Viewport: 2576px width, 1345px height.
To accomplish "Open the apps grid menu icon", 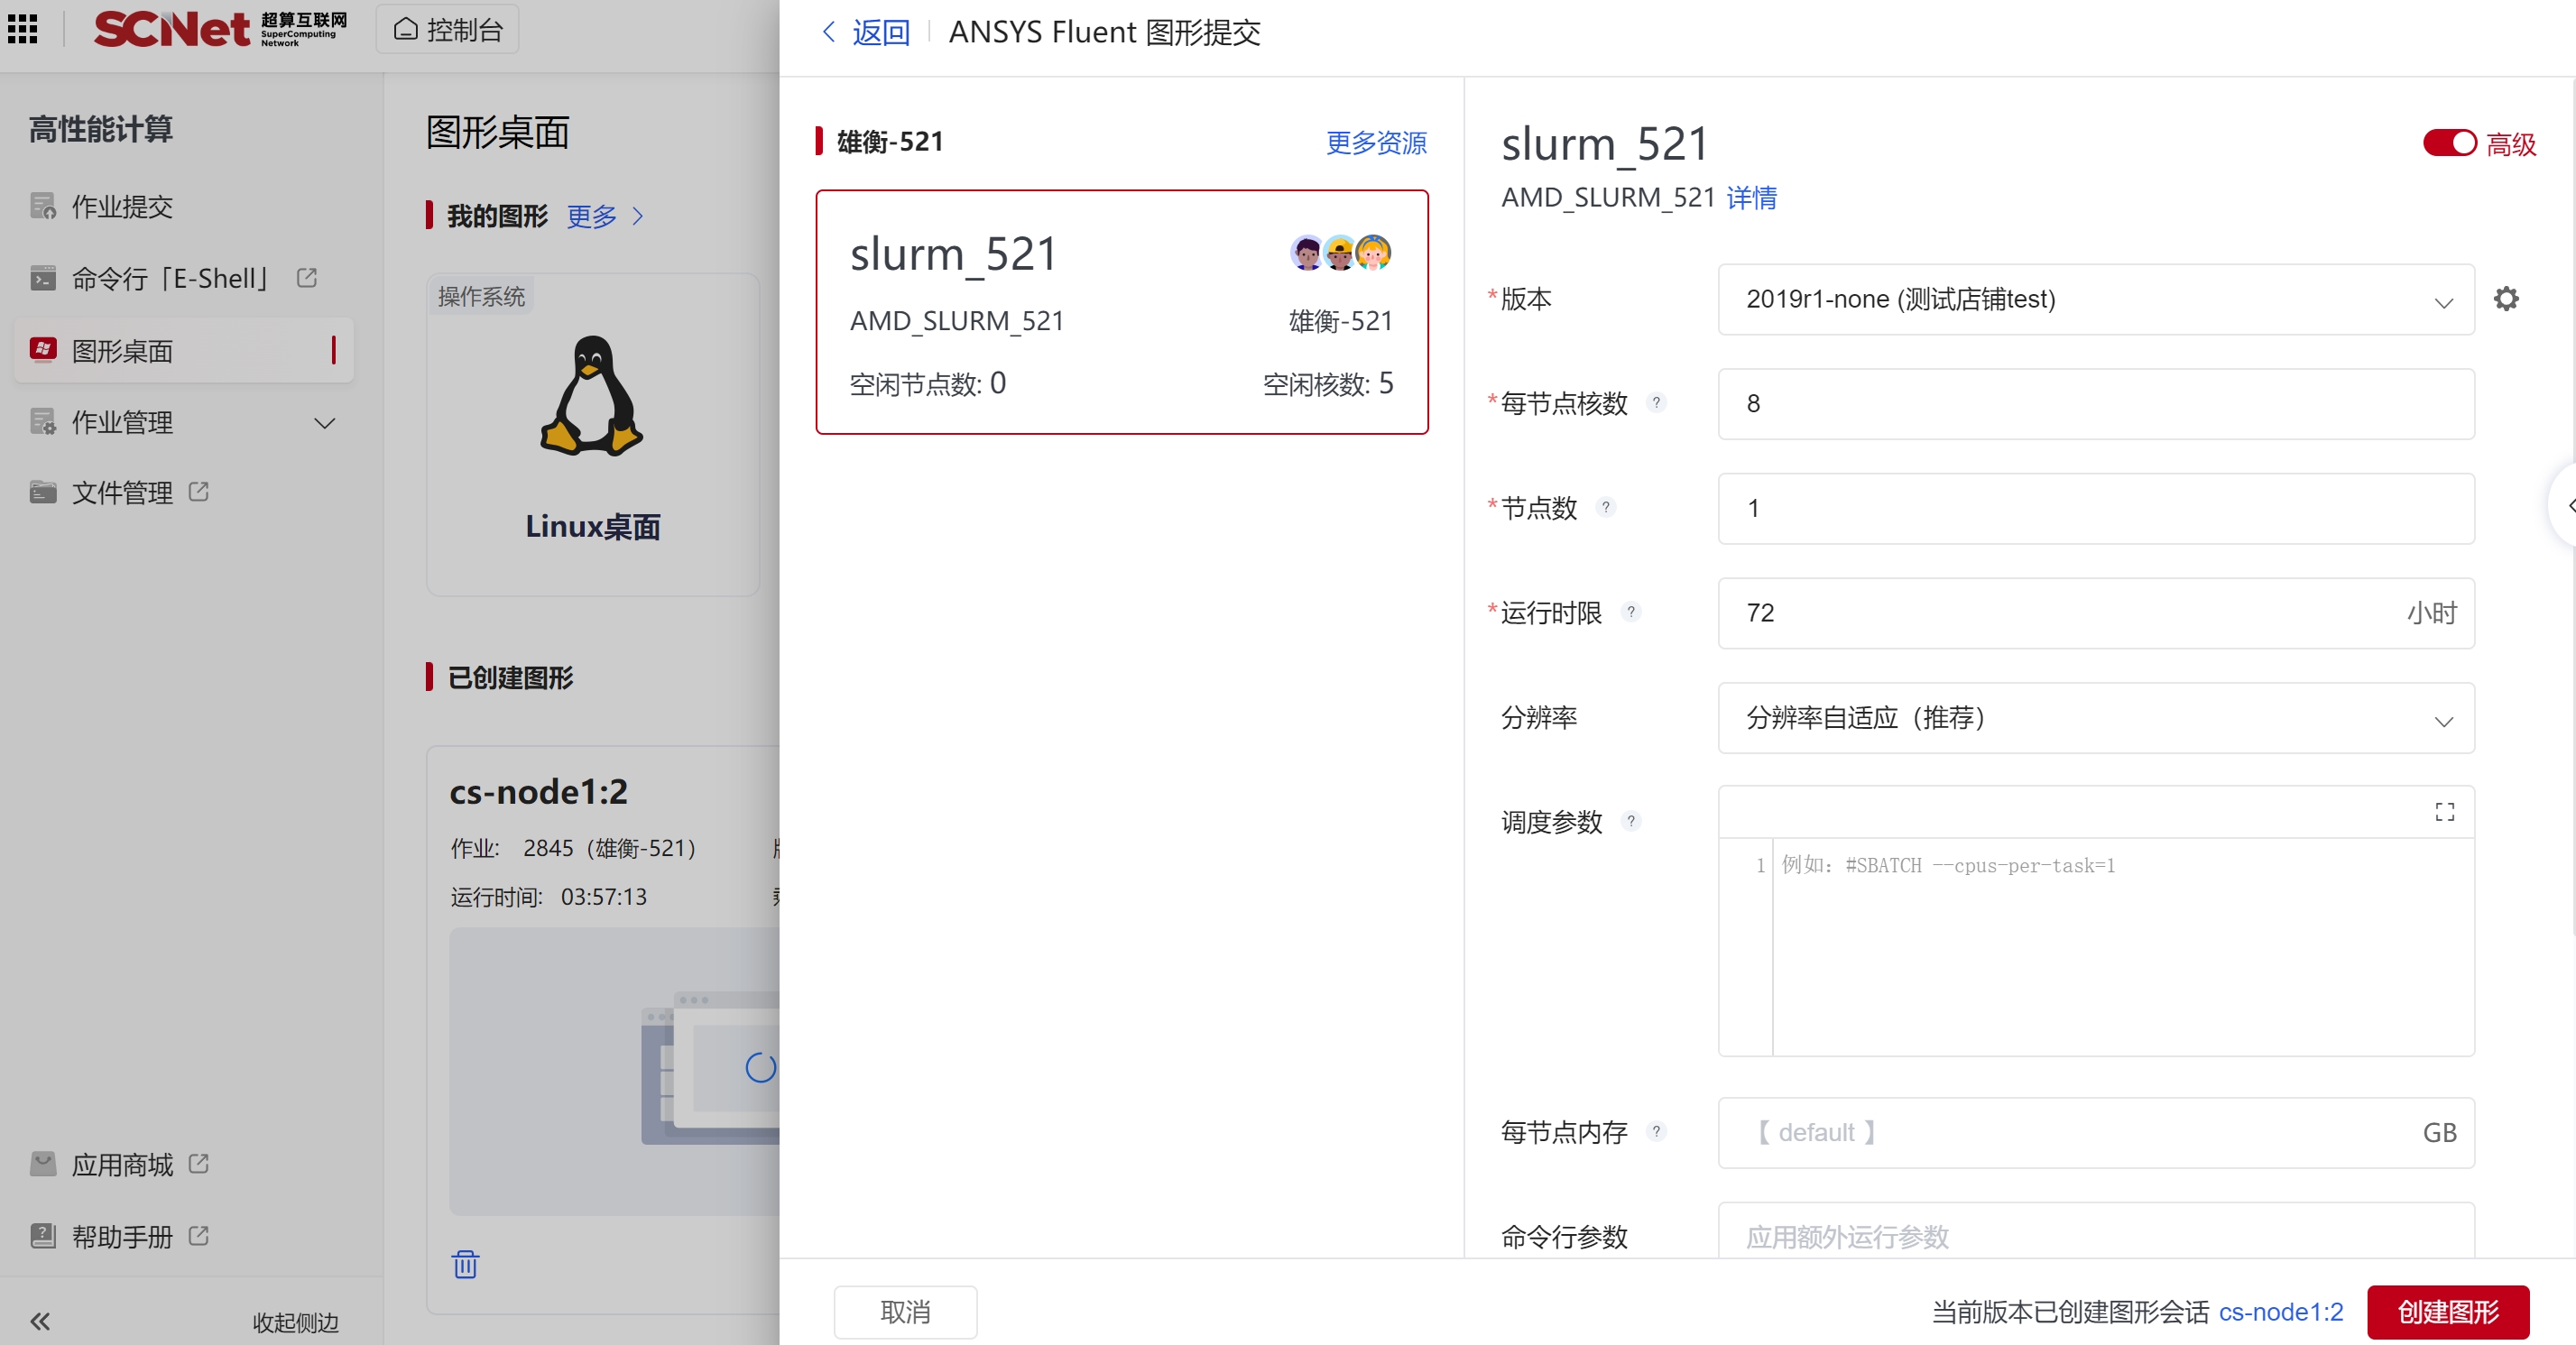I will click(x=22, y=29).
